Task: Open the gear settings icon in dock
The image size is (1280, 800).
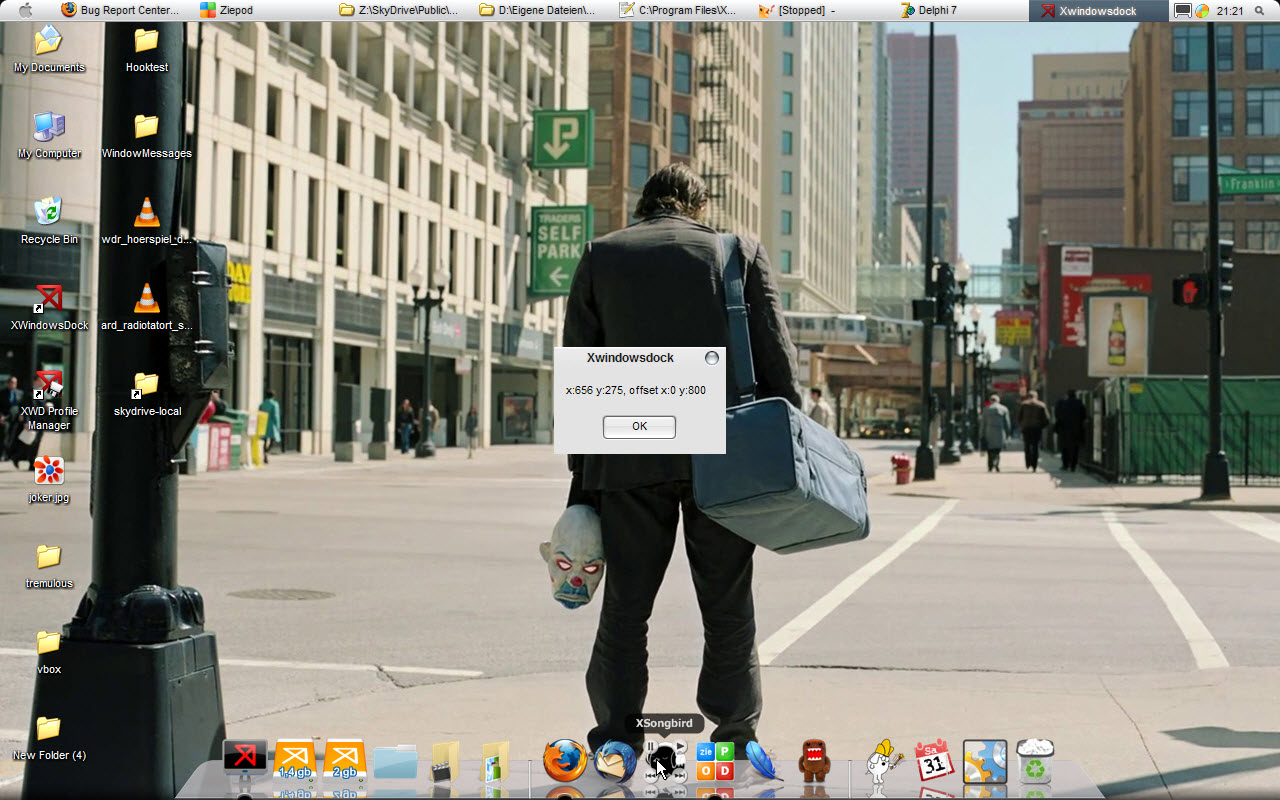Action: pos(984,761)
